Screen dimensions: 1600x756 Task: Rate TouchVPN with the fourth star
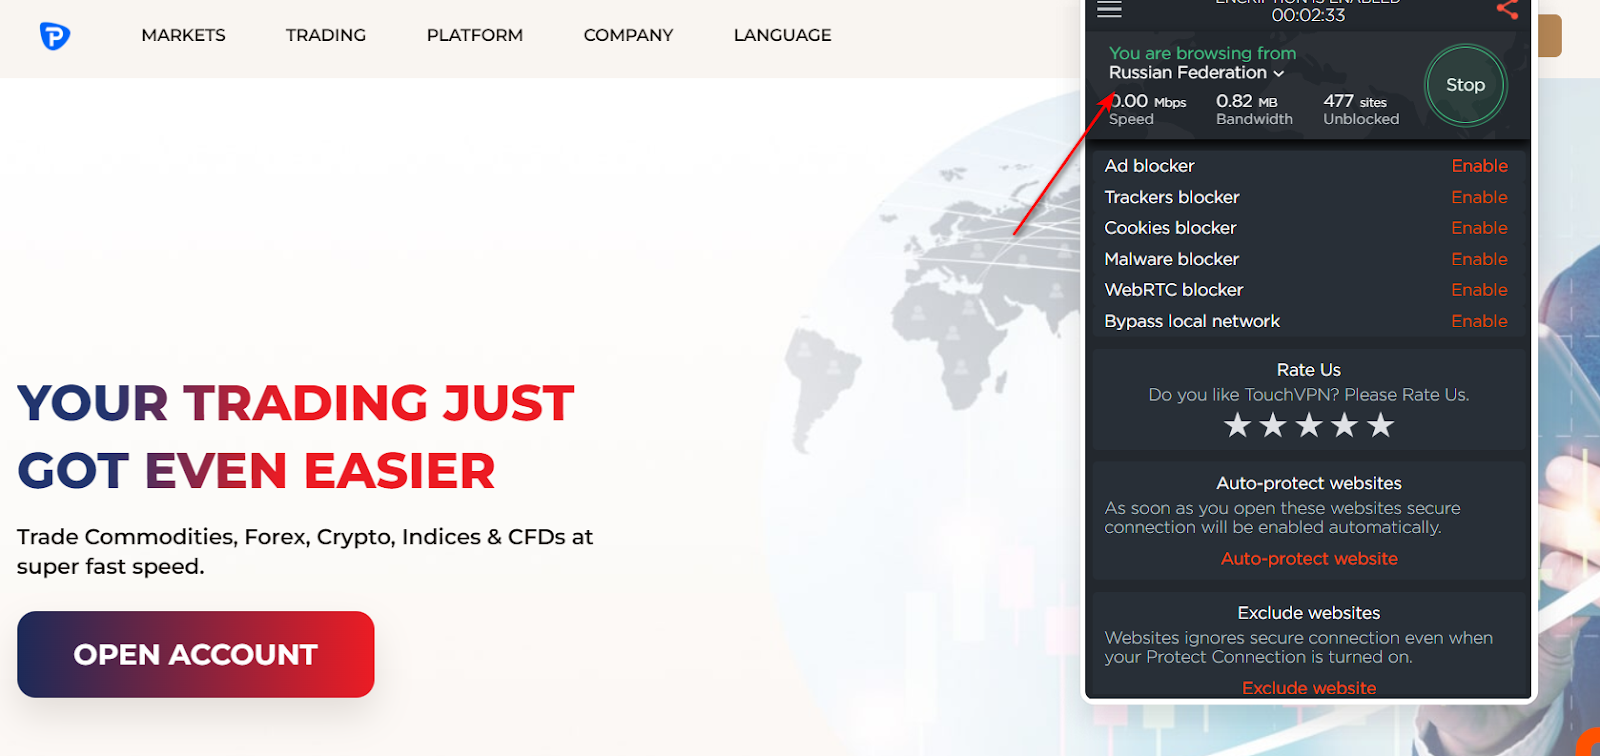click(x=1345, y=426)
